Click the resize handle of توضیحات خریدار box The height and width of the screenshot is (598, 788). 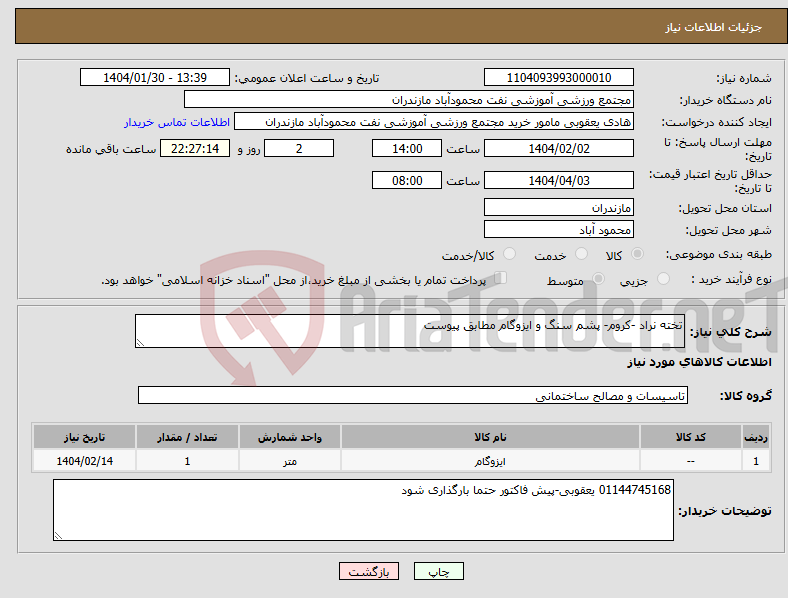pos(58,536)
